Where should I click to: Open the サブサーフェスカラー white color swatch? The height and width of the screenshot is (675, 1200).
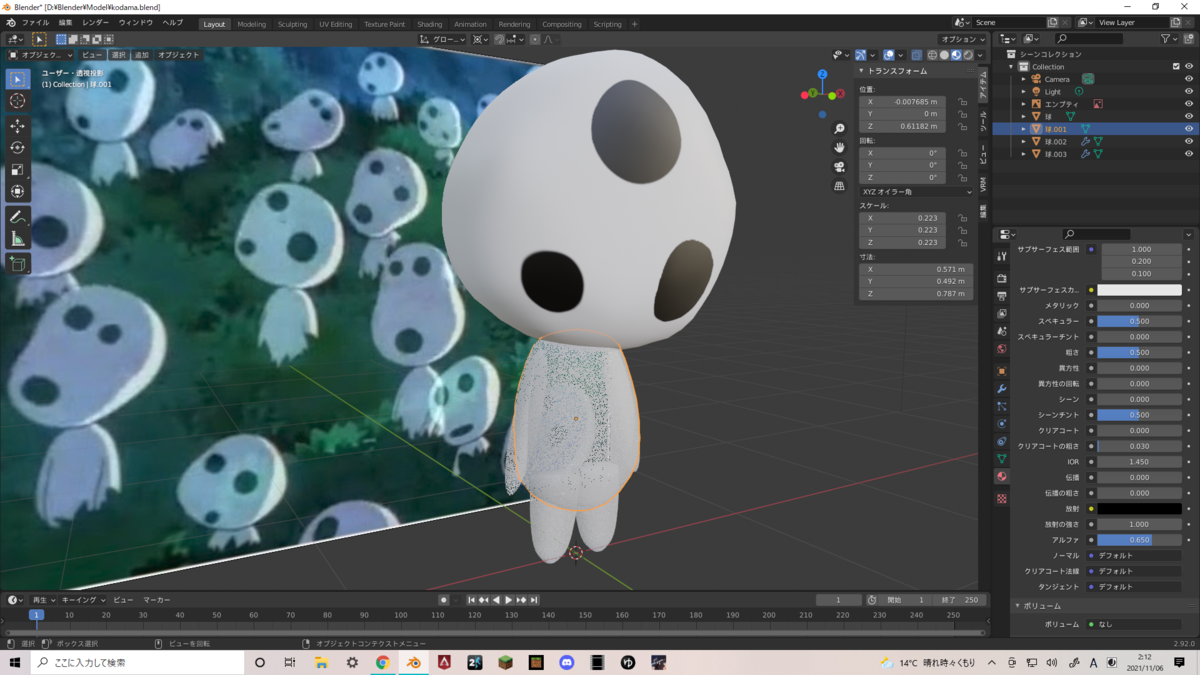[x=1139, y=290]
